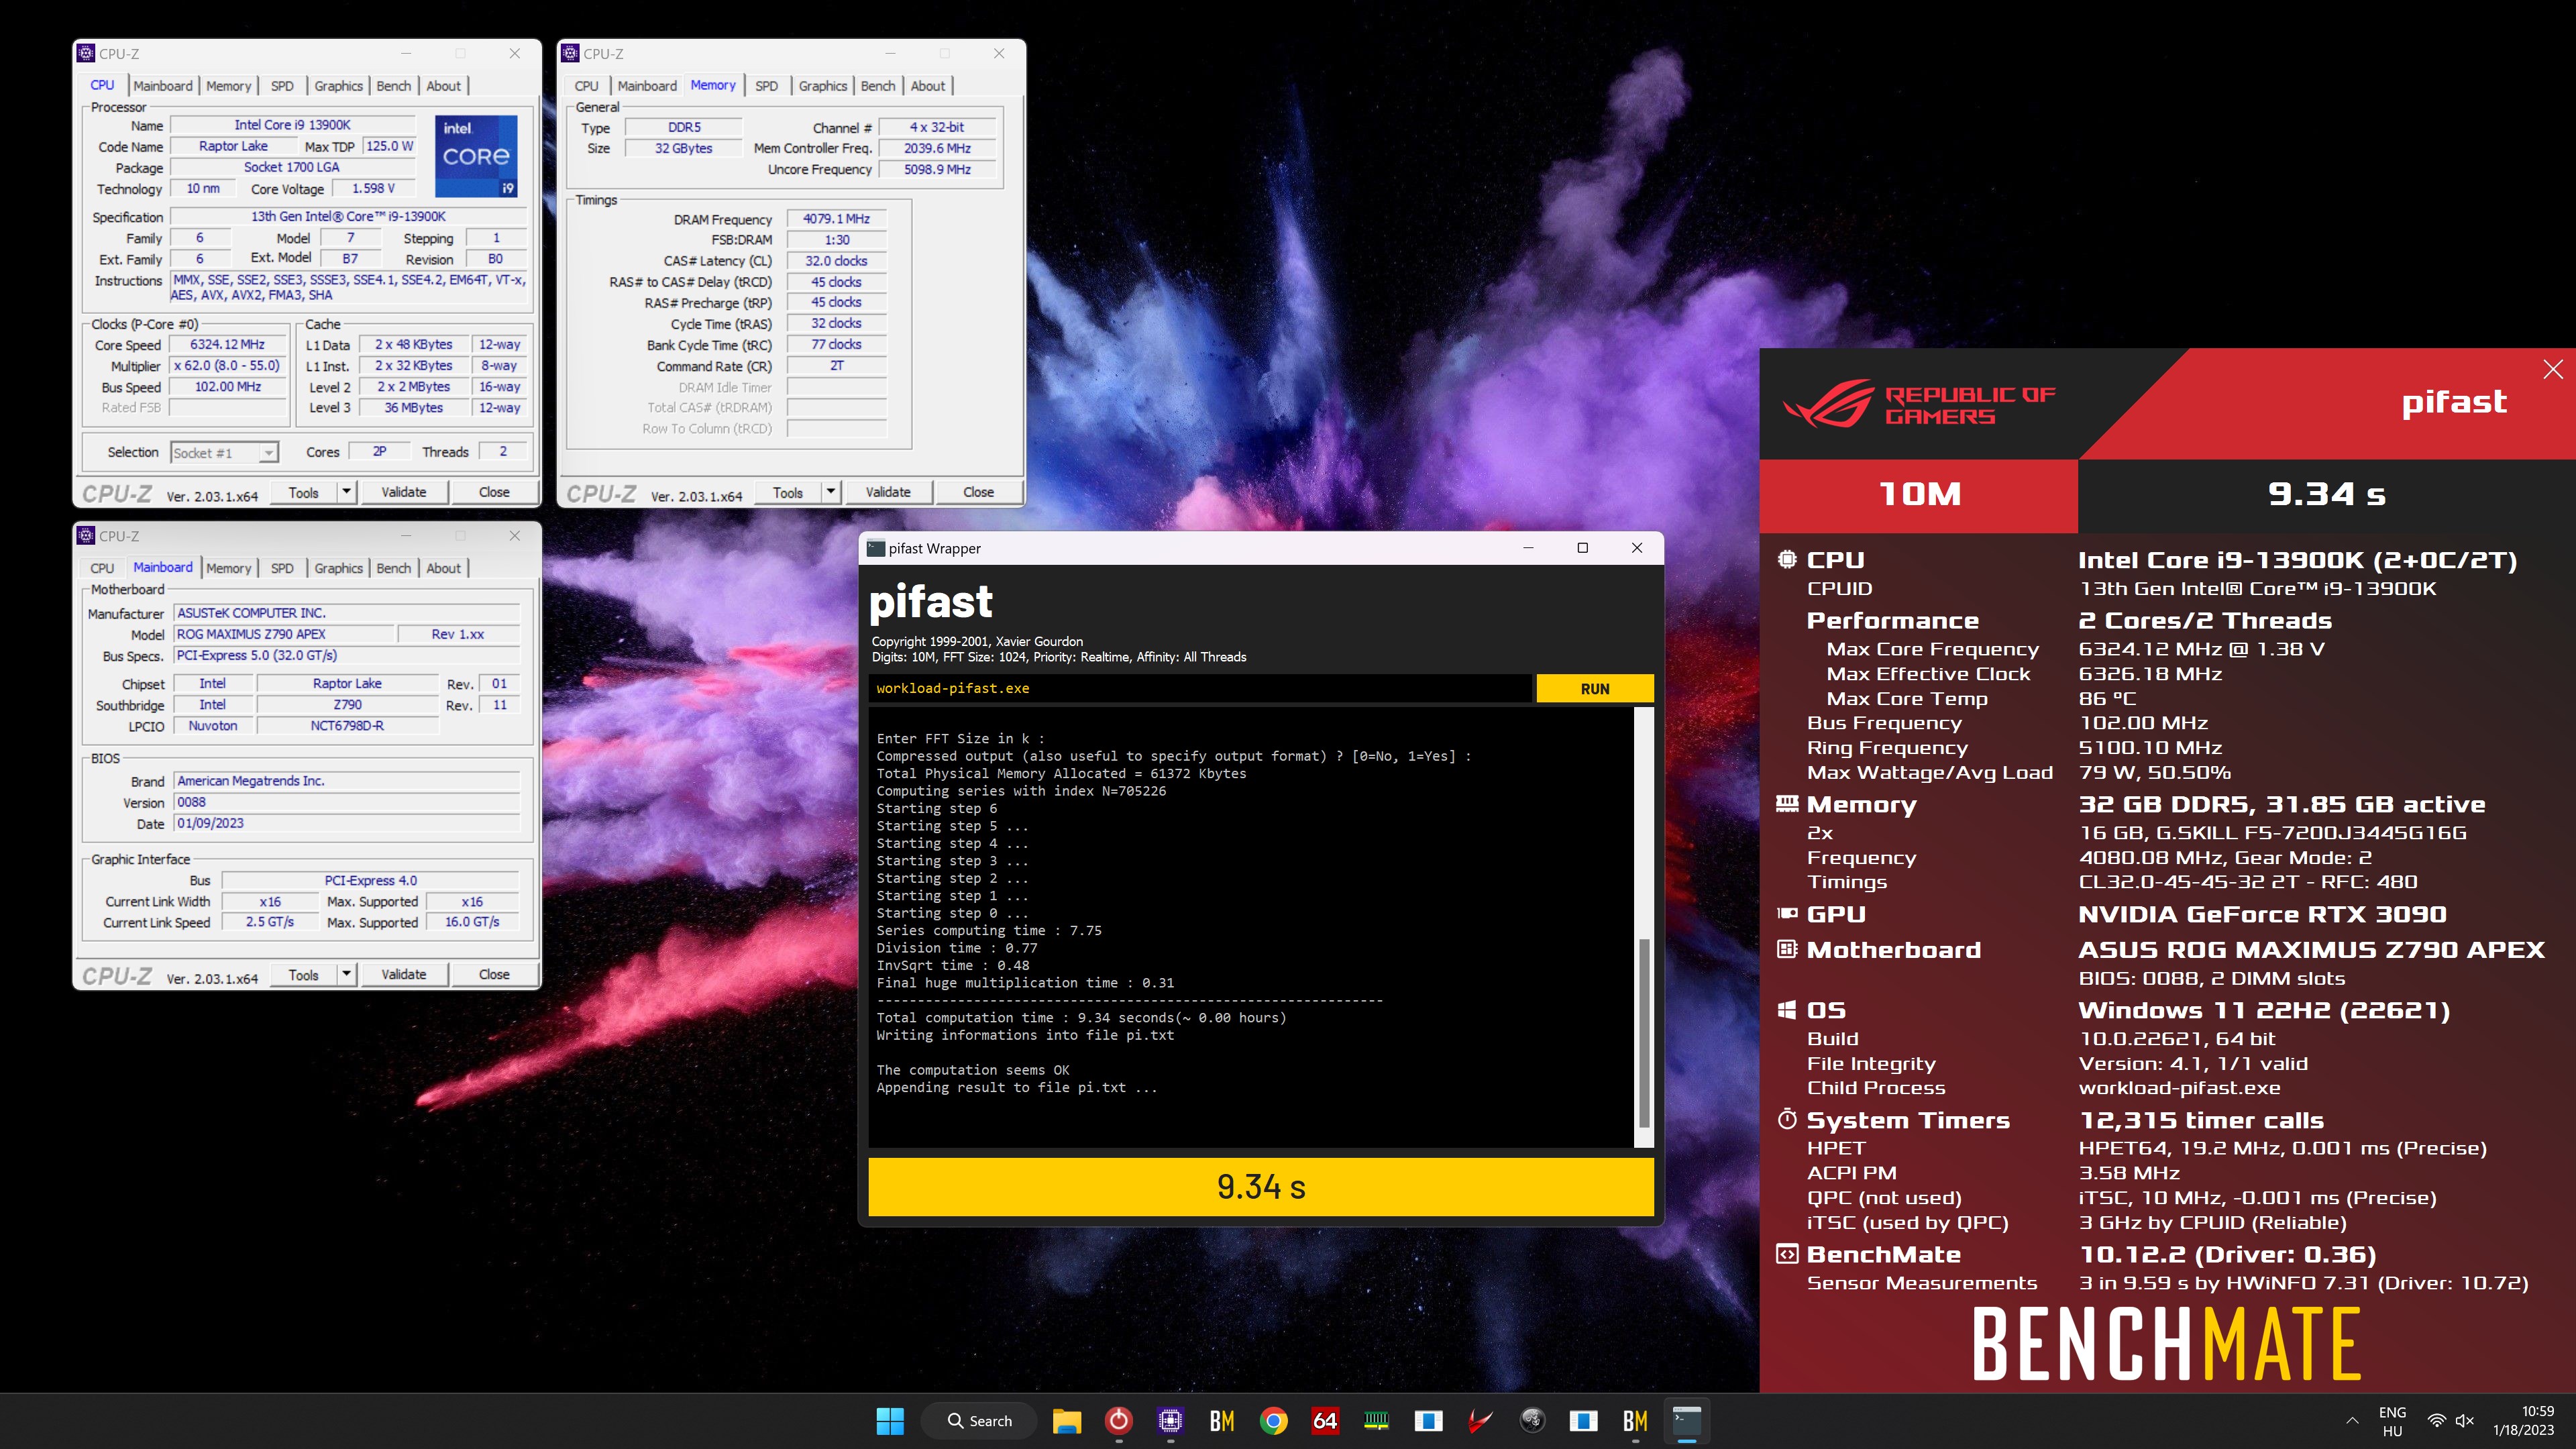Screen dimensions: 2576x1449
Task: Click the pifast Wrapper title bar icon
Action: 876,548
